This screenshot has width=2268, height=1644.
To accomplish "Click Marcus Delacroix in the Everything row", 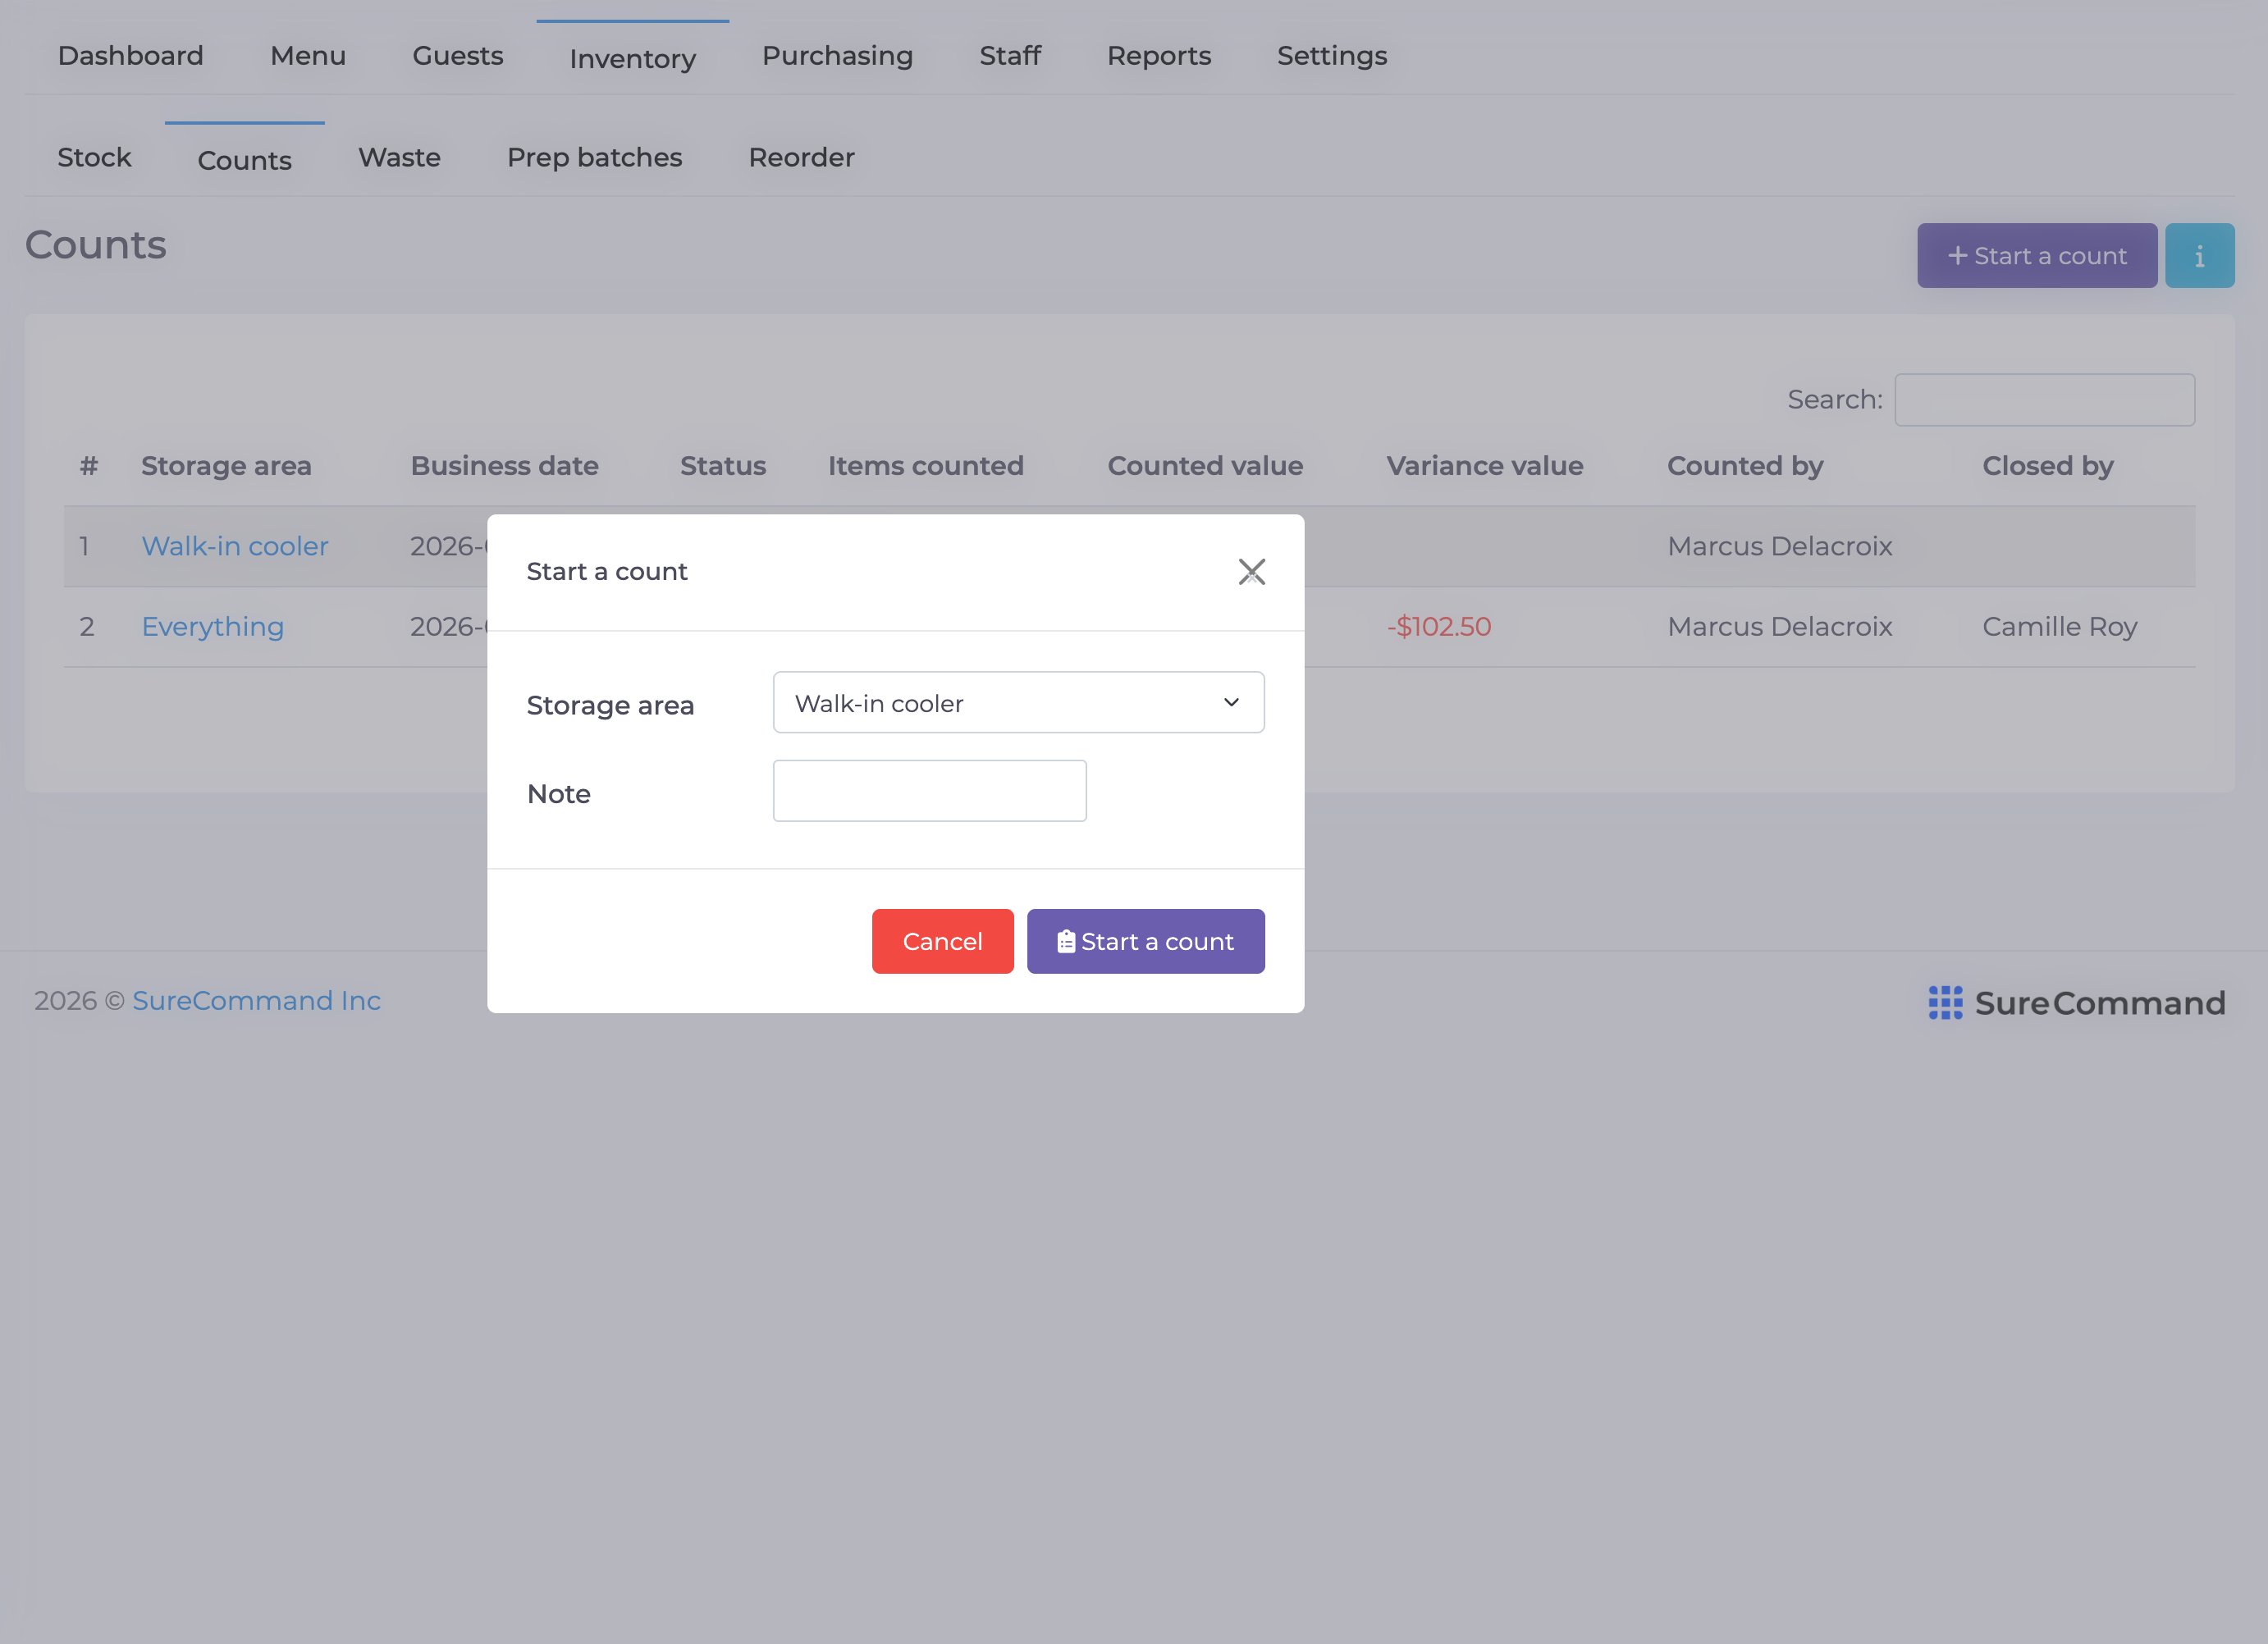I will coord(1779,627).
